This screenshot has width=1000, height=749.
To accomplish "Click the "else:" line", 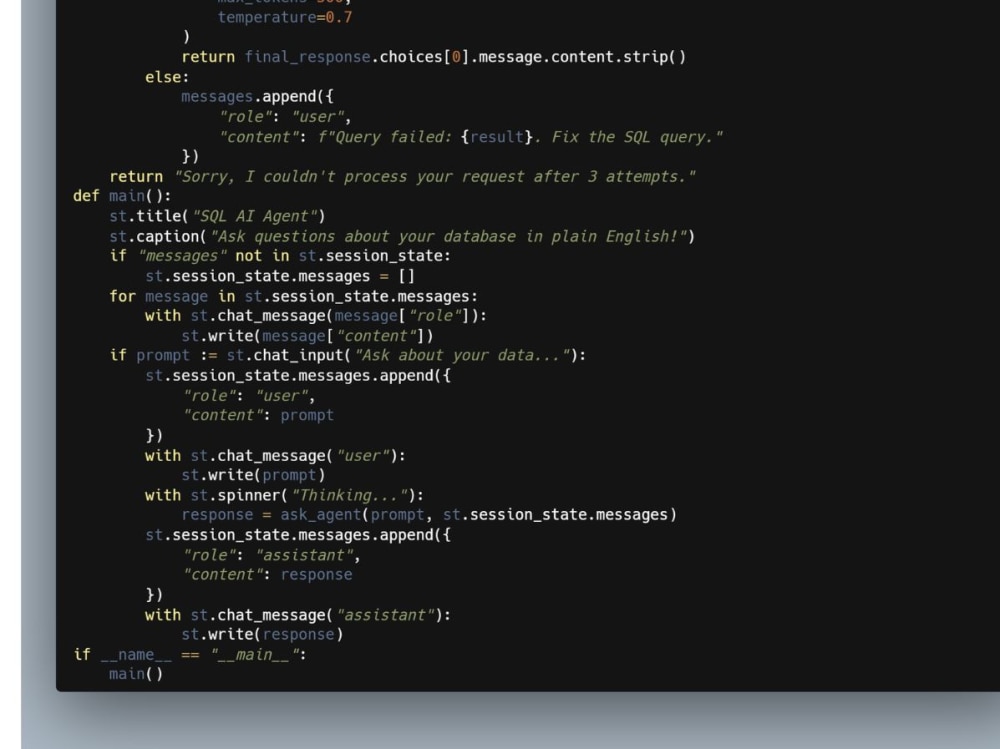I will 167,77.
